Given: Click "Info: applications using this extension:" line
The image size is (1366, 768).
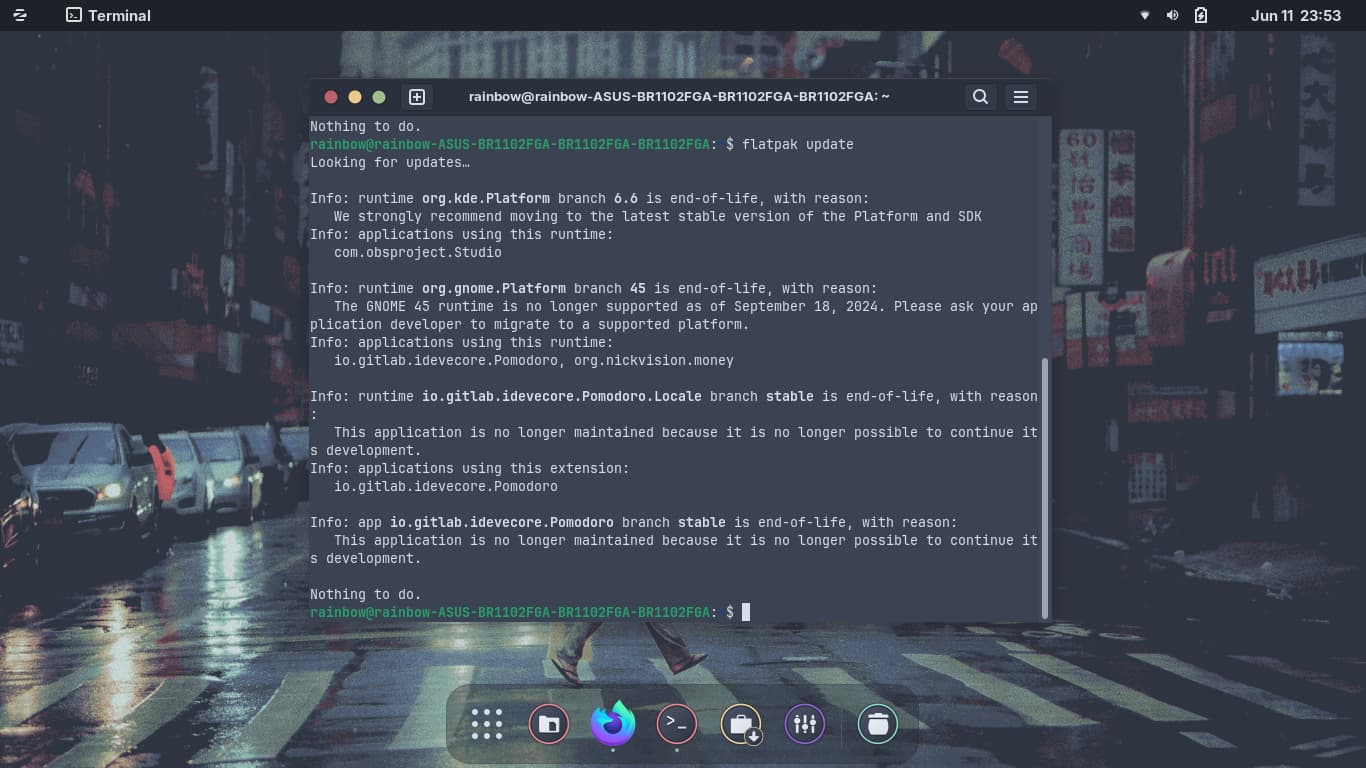Looking at the screenshot, I should 470,469.
